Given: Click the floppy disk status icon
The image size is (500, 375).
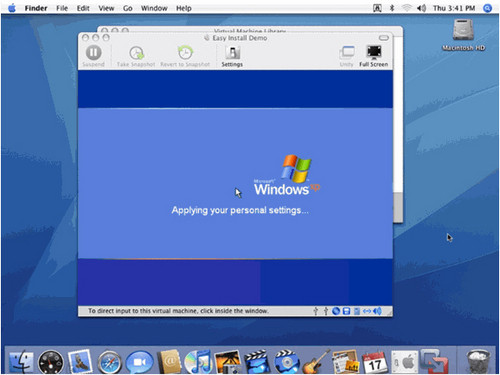Looking at the screenshot, I should click(346, 311).
